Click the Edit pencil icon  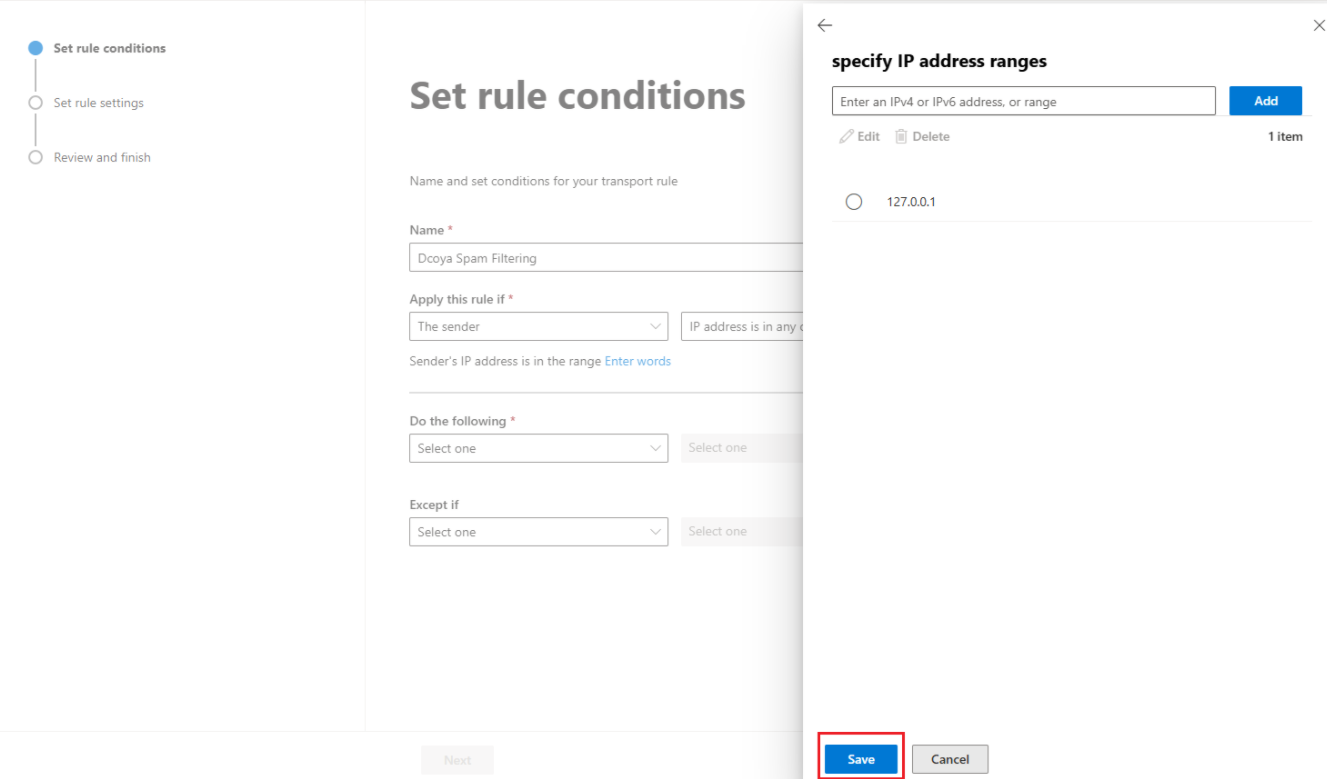[x=847, y=137]
